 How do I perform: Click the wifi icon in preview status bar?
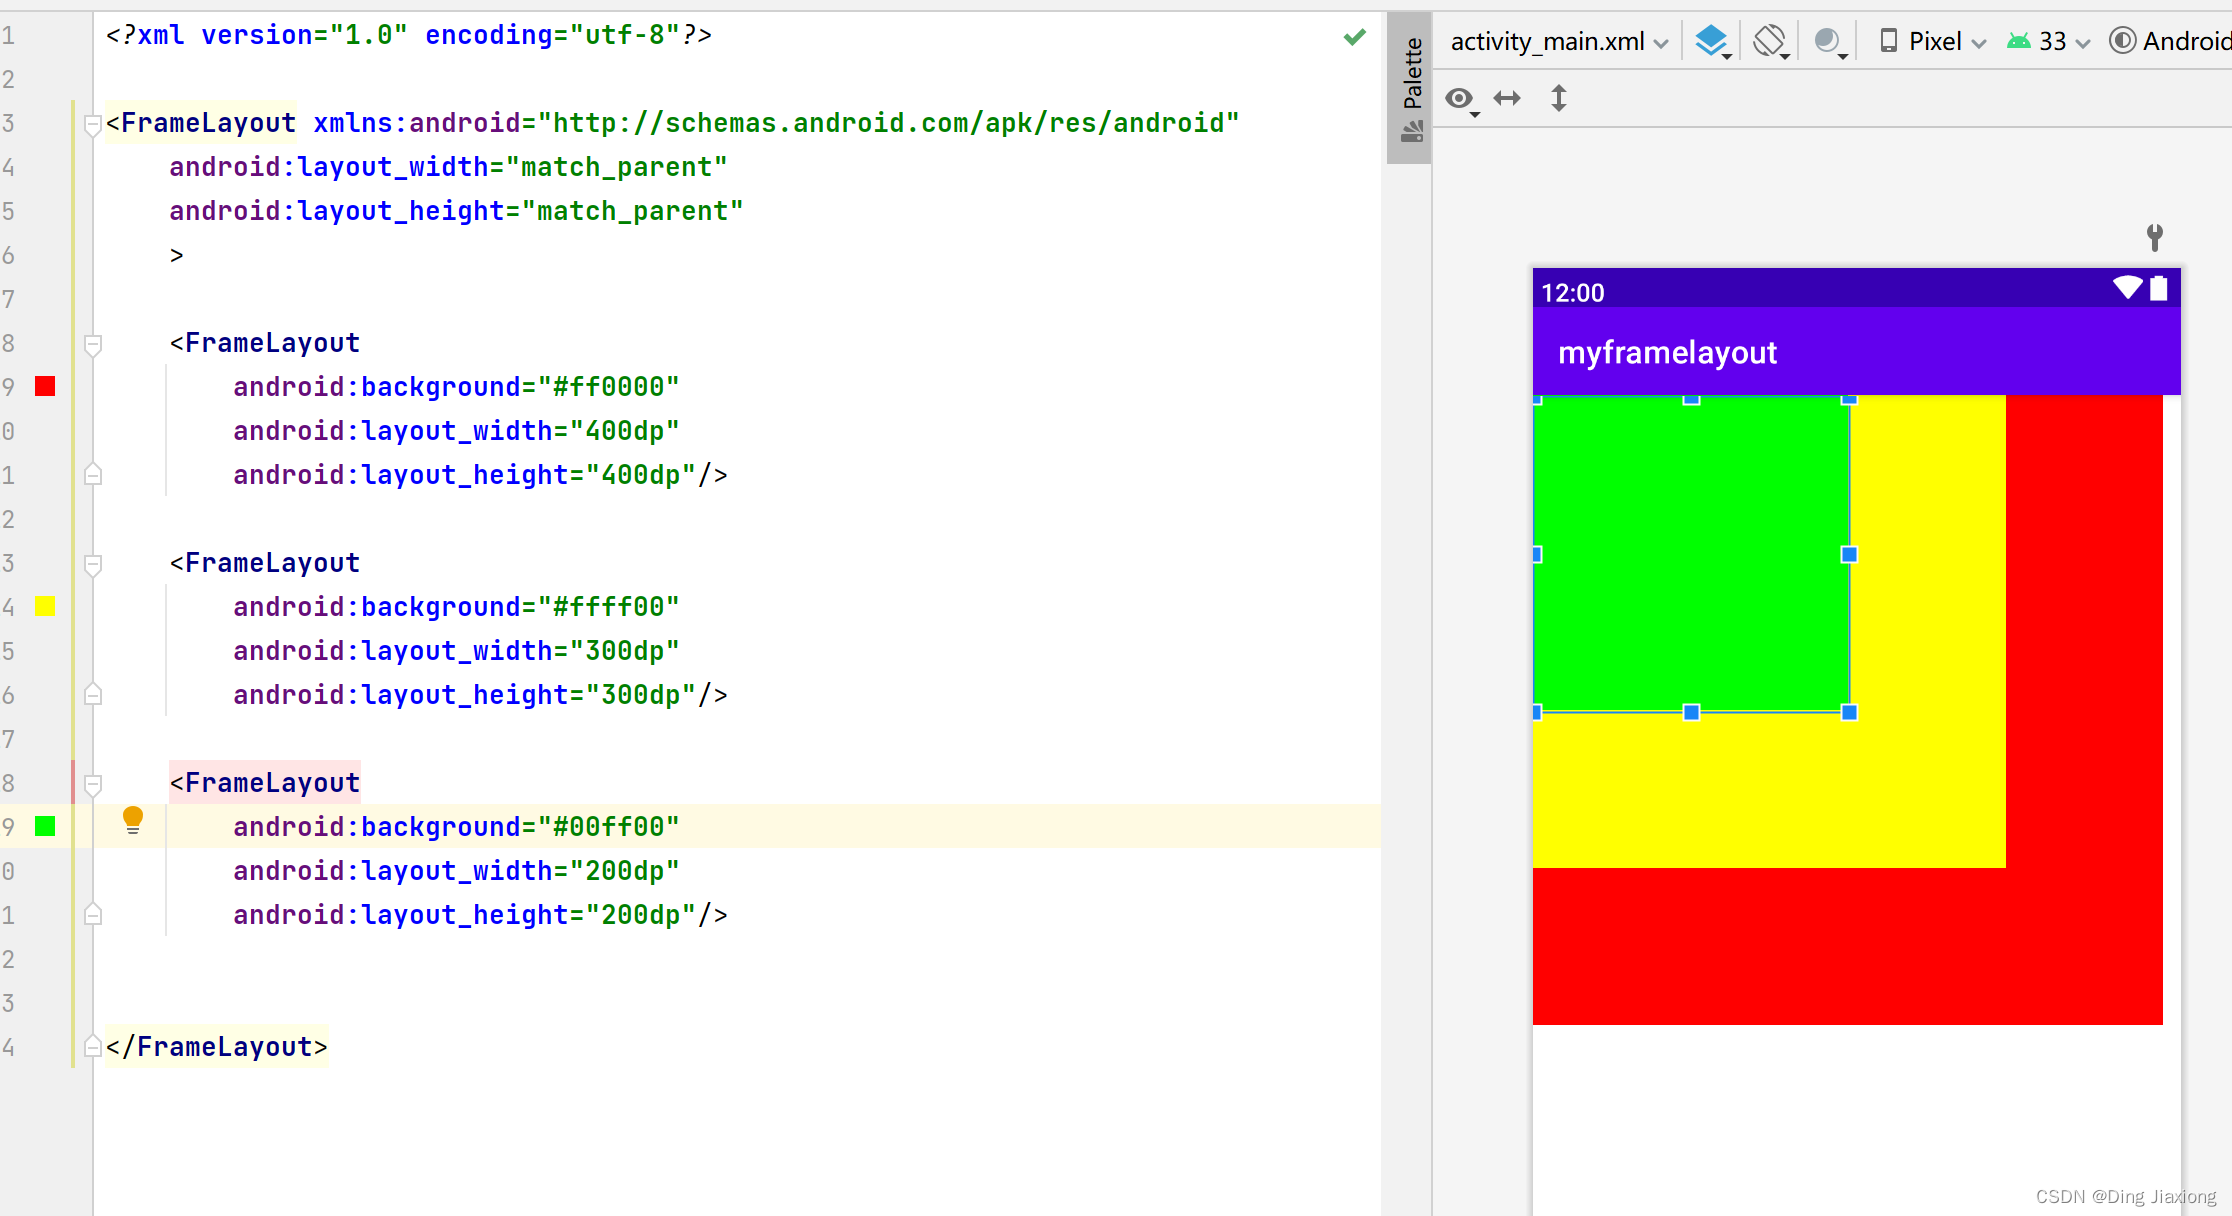[2127, 288]
